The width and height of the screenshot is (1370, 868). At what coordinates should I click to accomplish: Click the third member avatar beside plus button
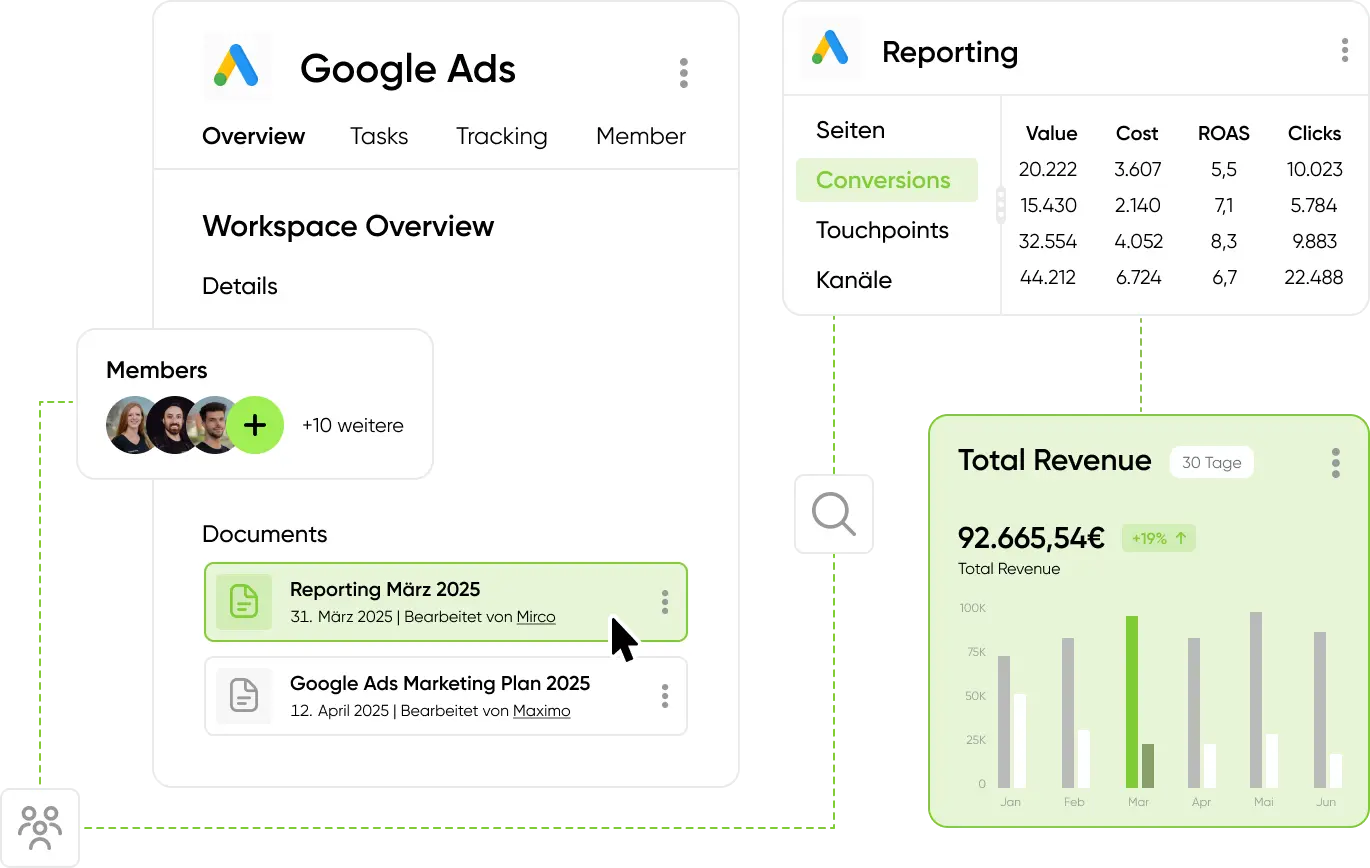click(x=212, y=425)
